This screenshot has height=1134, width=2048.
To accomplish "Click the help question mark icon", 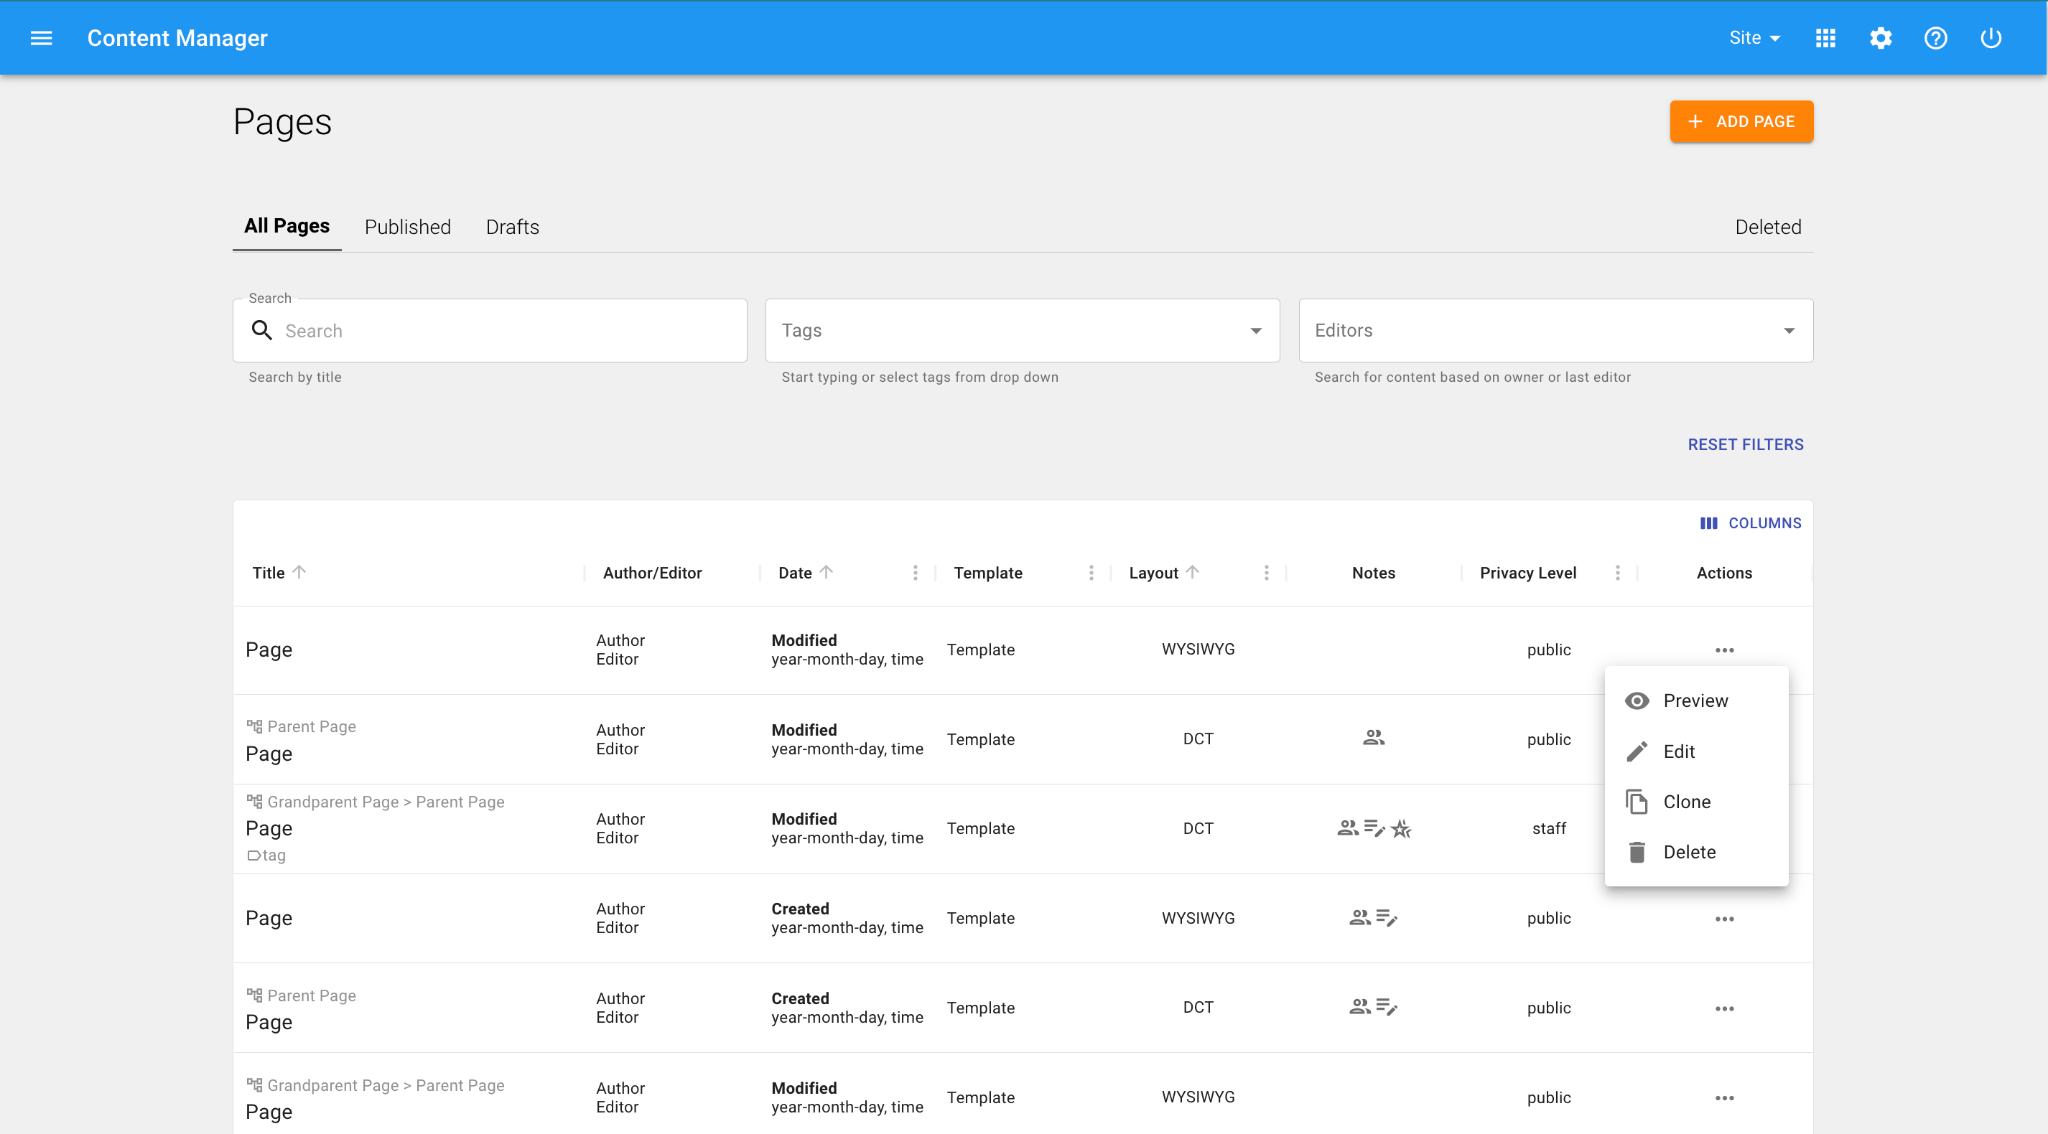I will point(1935,38).
